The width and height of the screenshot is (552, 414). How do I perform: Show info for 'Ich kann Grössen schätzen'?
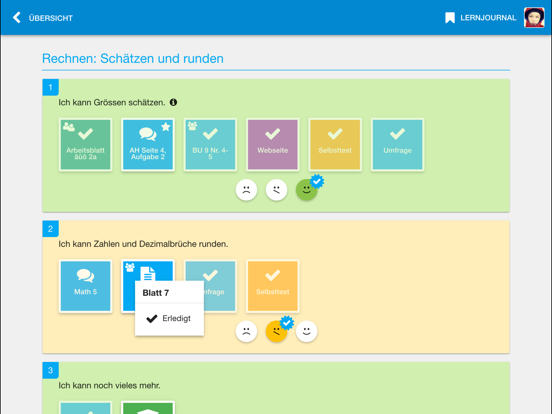point(173,102)
